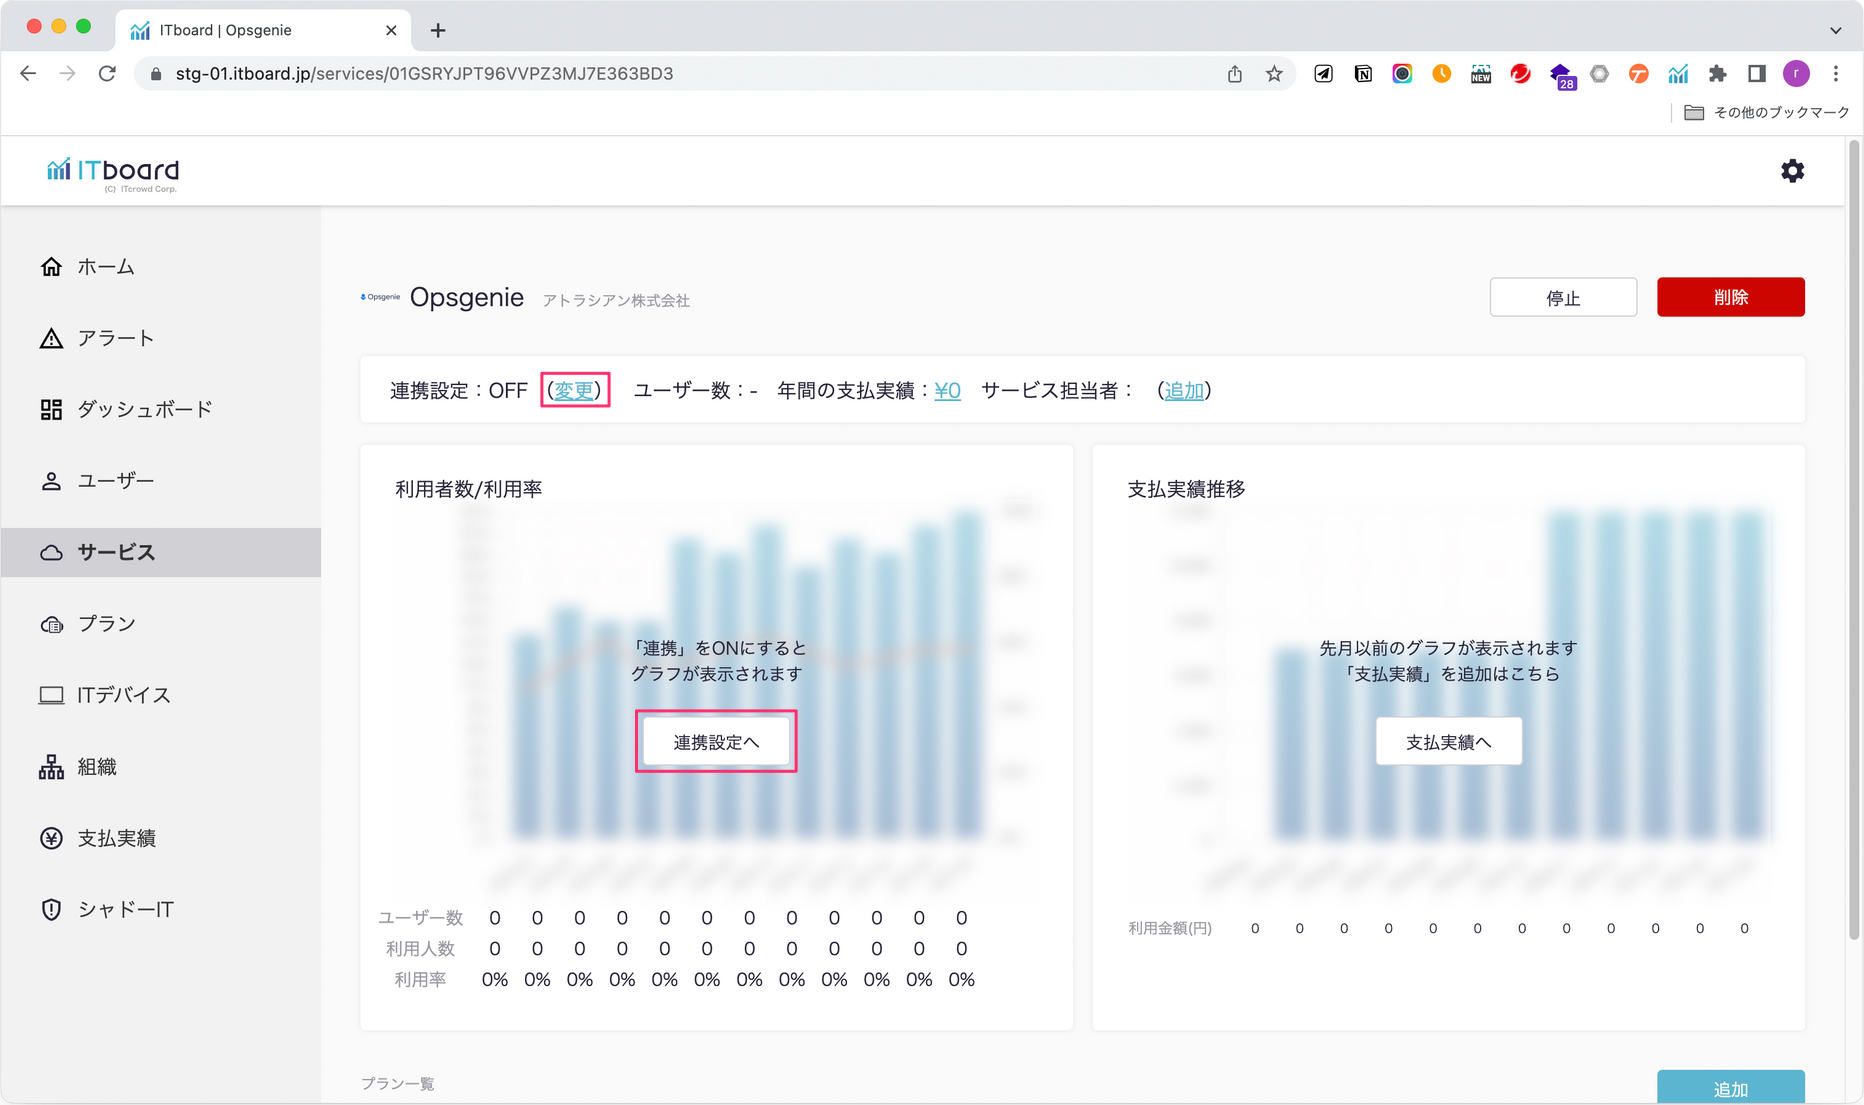
Task: Expand the browser tab list chevron
Action: (x=1835, y=30)
